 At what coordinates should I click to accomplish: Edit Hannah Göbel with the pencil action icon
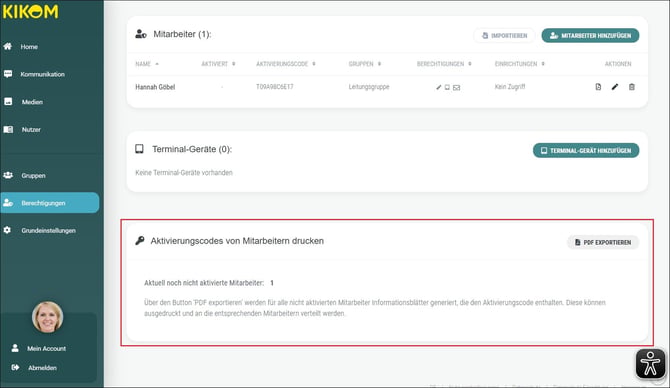(615, 87)
